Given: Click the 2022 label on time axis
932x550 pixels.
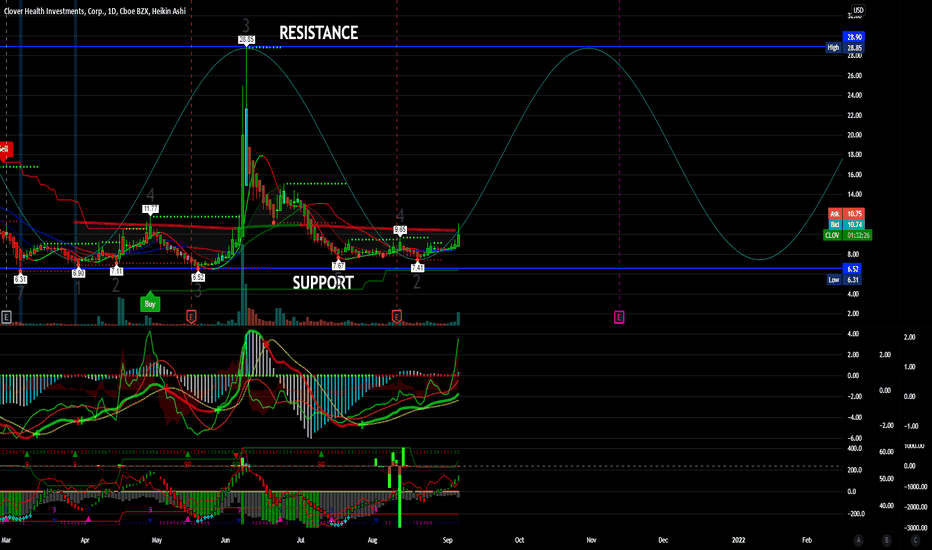Looking at the screenshot, I should click(x=738, y=540).
